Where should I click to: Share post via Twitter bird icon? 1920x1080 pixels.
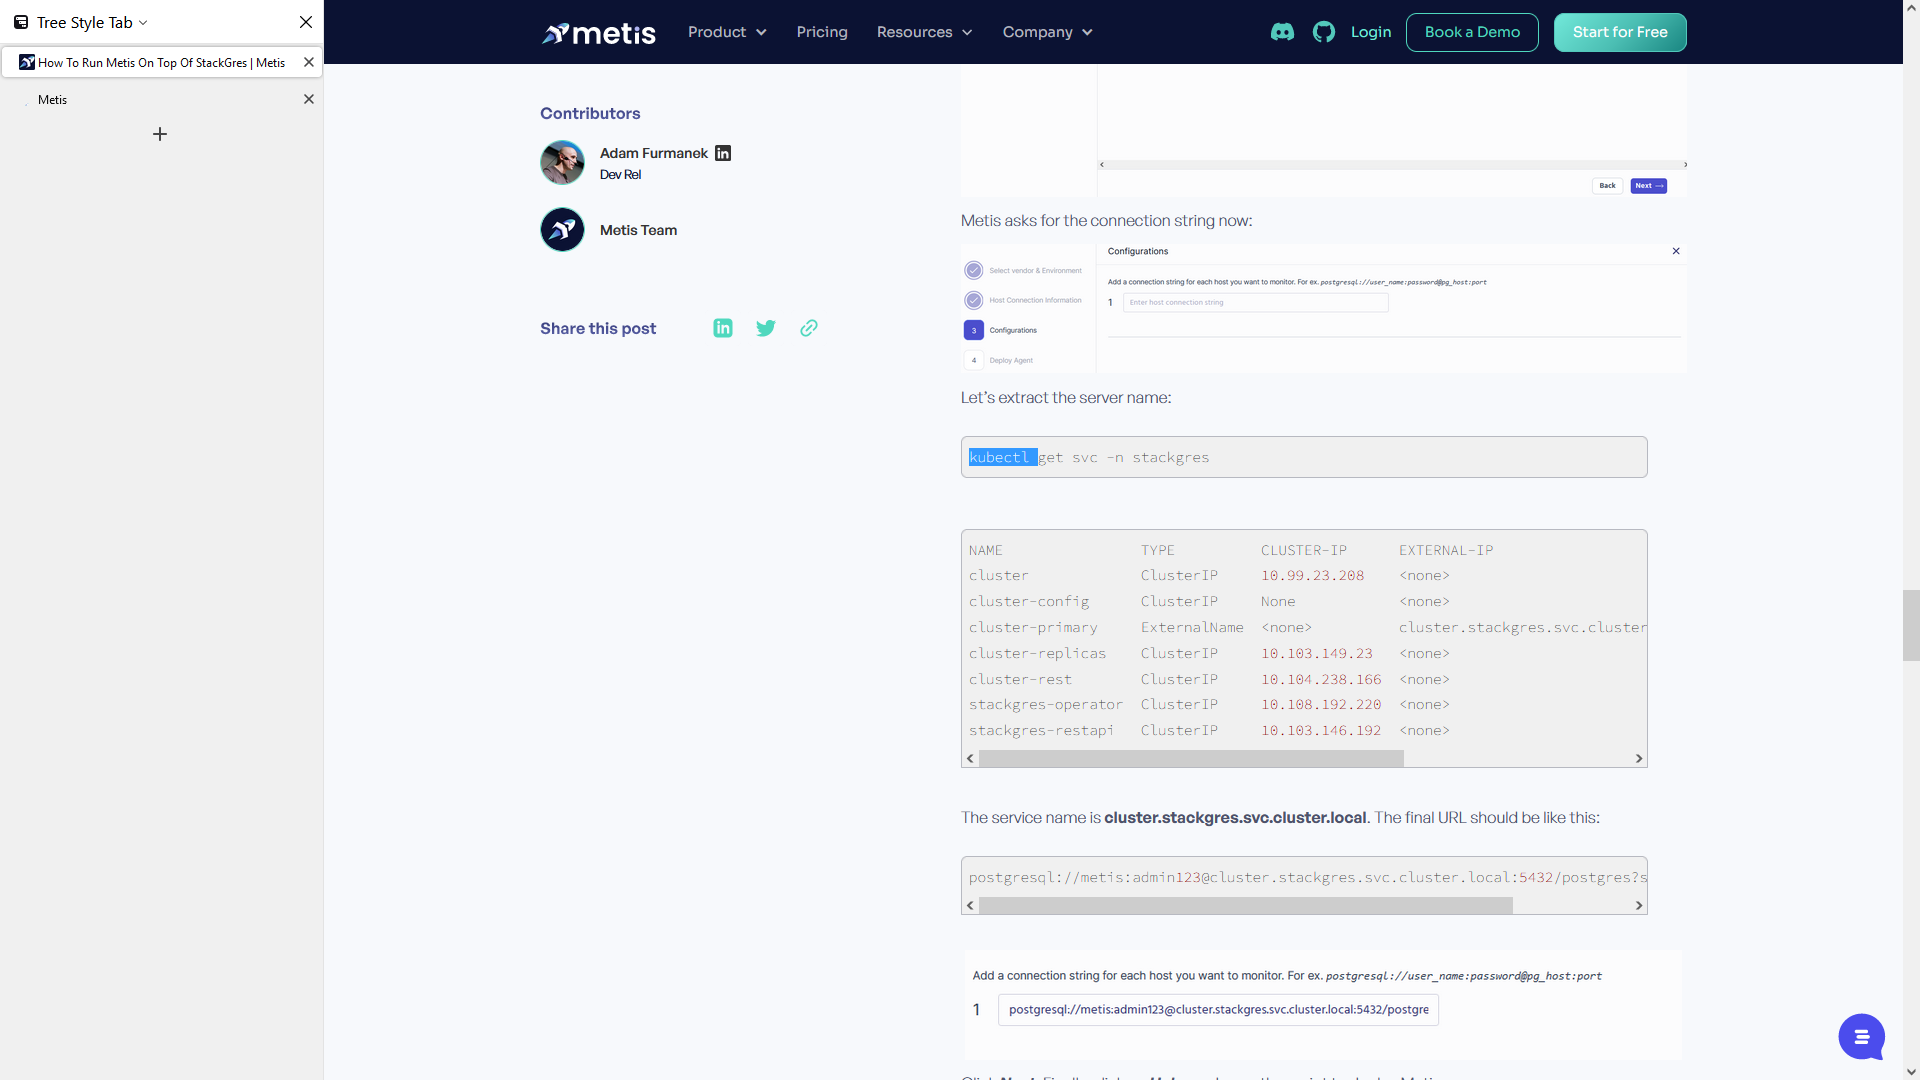(x=766, y=328)
